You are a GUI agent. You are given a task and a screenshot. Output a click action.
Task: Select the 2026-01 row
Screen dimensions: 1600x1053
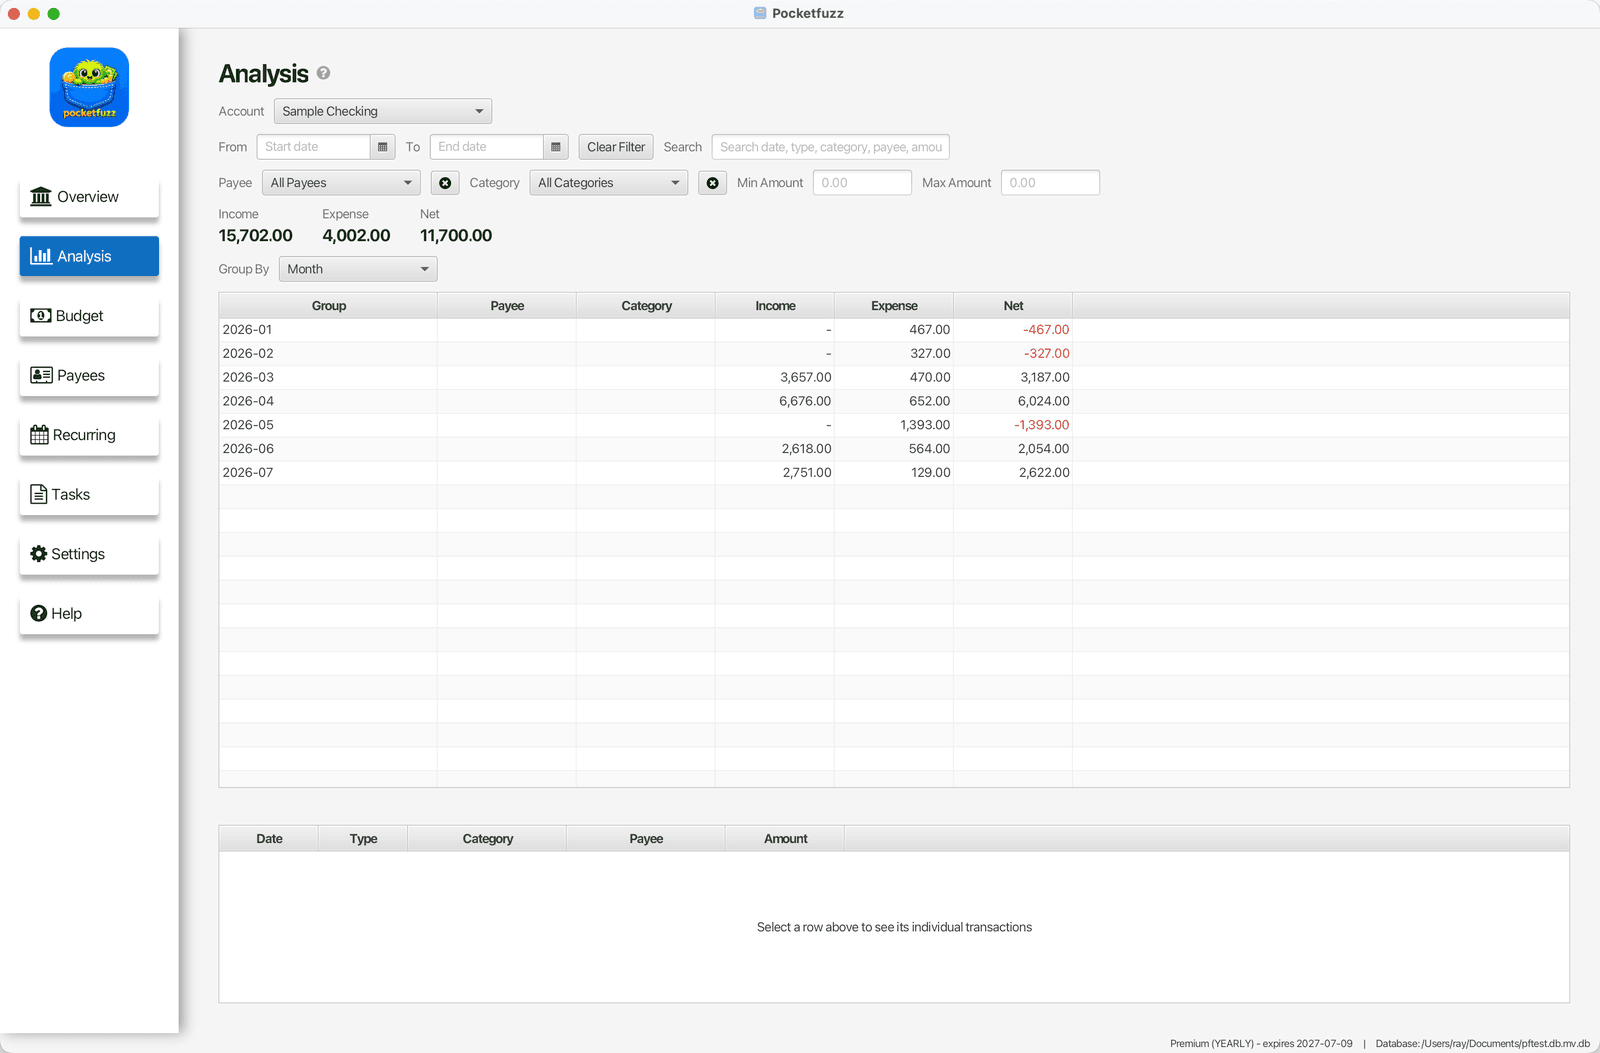(x=894, y=330)
